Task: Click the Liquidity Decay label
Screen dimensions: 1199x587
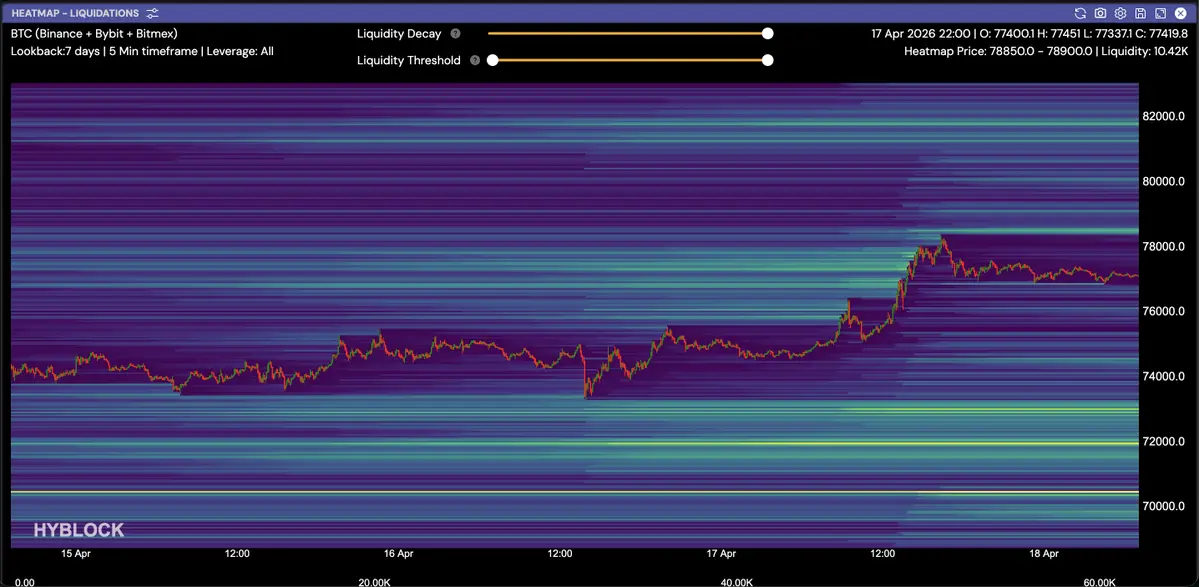Action: point(399,34)
